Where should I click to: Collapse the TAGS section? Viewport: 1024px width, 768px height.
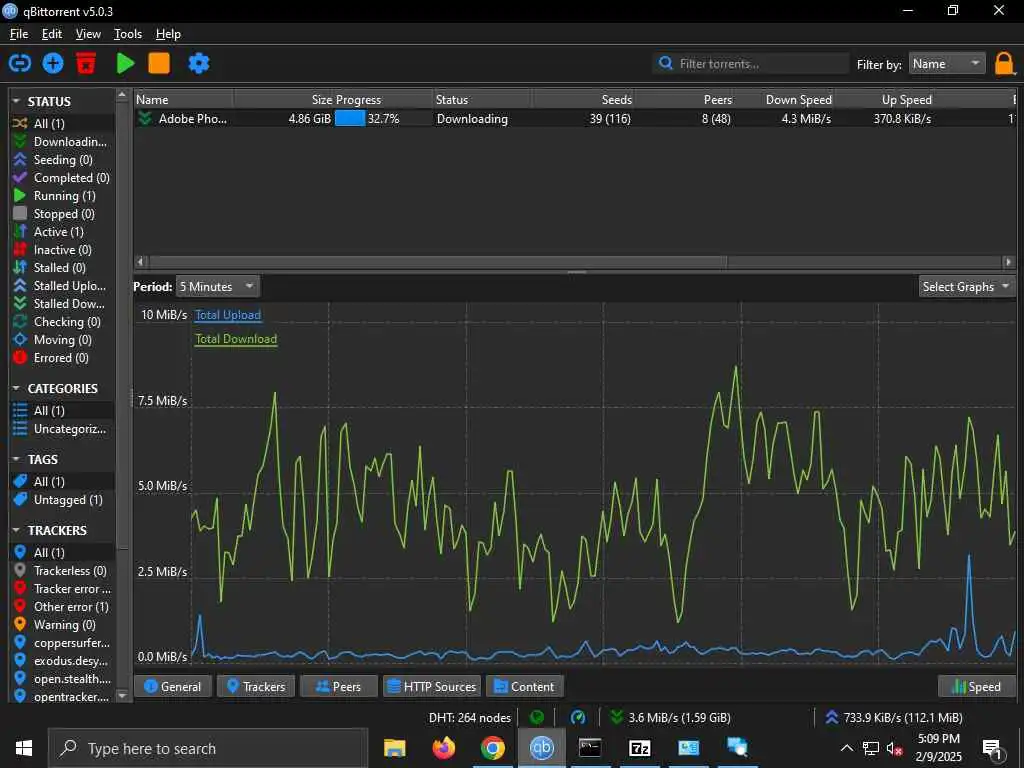click(x=16, y=460)
